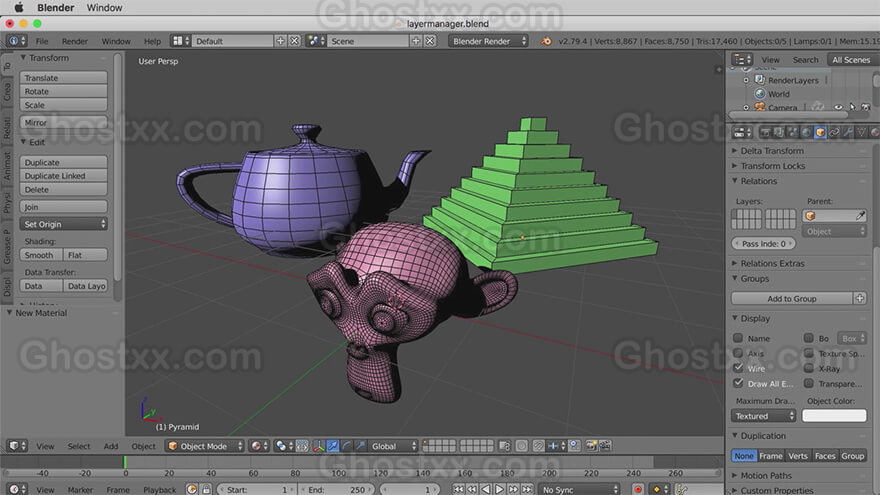Toggle timeline frame range lock
The width and height of the screenshot is (880, 495).
tap(206, 489)
